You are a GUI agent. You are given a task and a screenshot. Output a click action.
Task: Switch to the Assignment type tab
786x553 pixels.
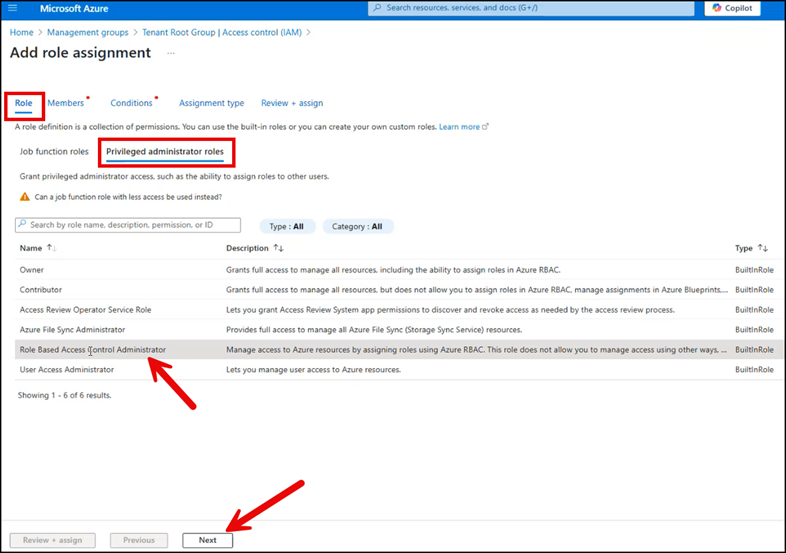point(212,103)
